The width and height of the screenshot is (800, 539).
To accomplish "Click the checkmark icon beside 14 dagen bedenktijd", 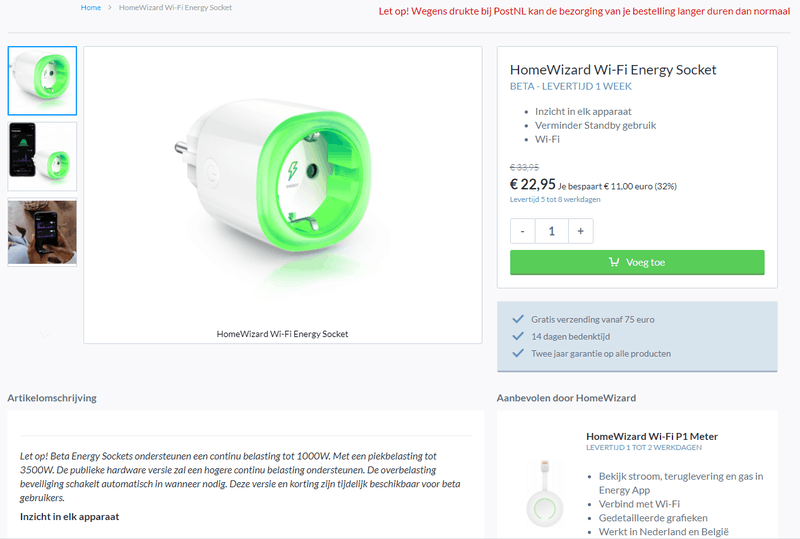I will coord(517,336).
